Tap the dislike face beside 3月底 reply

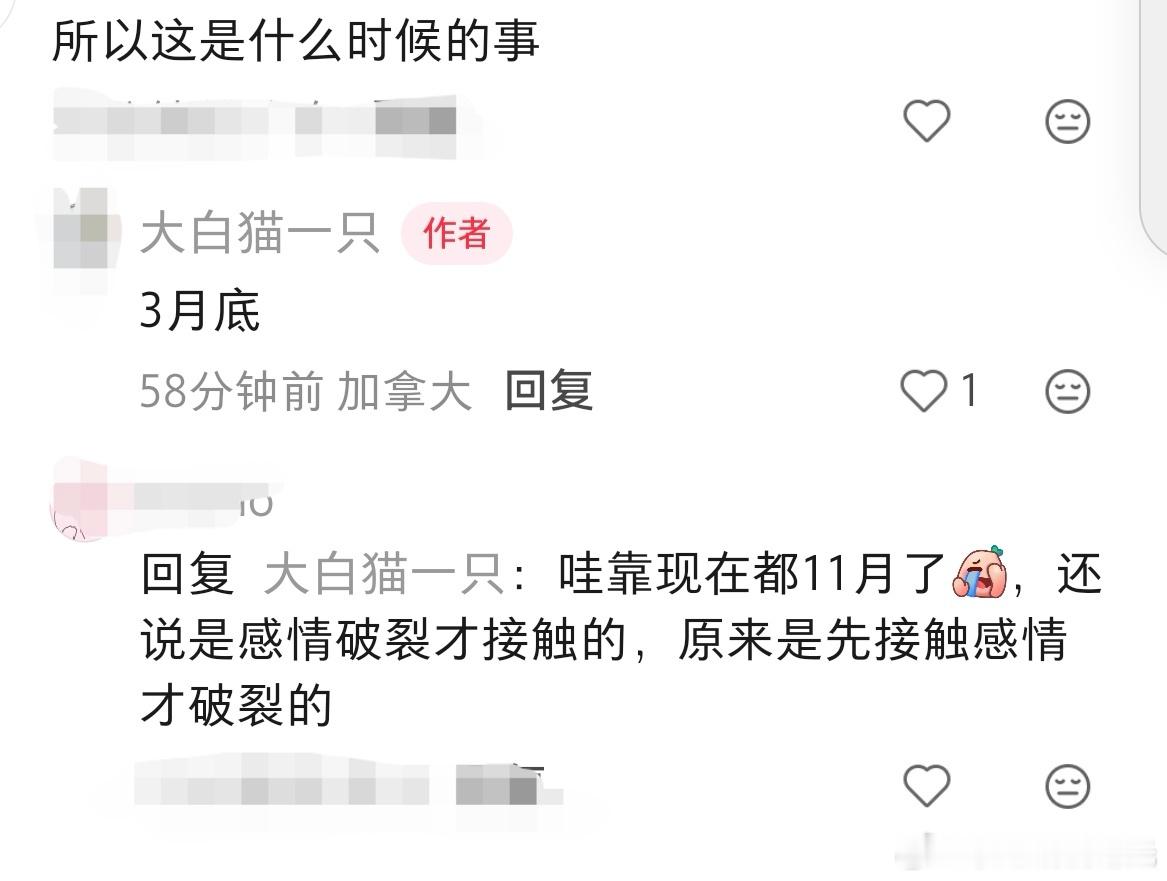click(1067, 391)
